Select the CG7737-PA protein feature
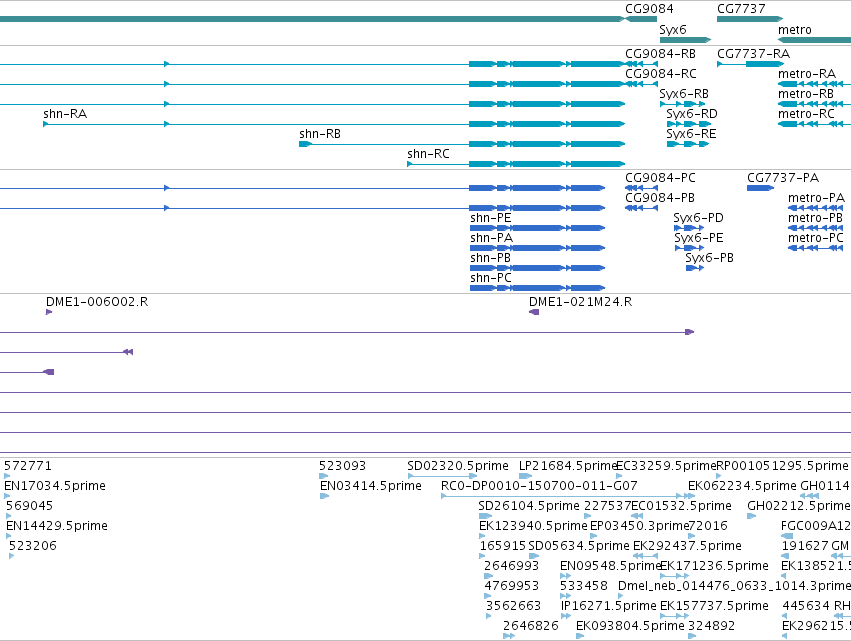The image size is (851, 641). [760, 188]
